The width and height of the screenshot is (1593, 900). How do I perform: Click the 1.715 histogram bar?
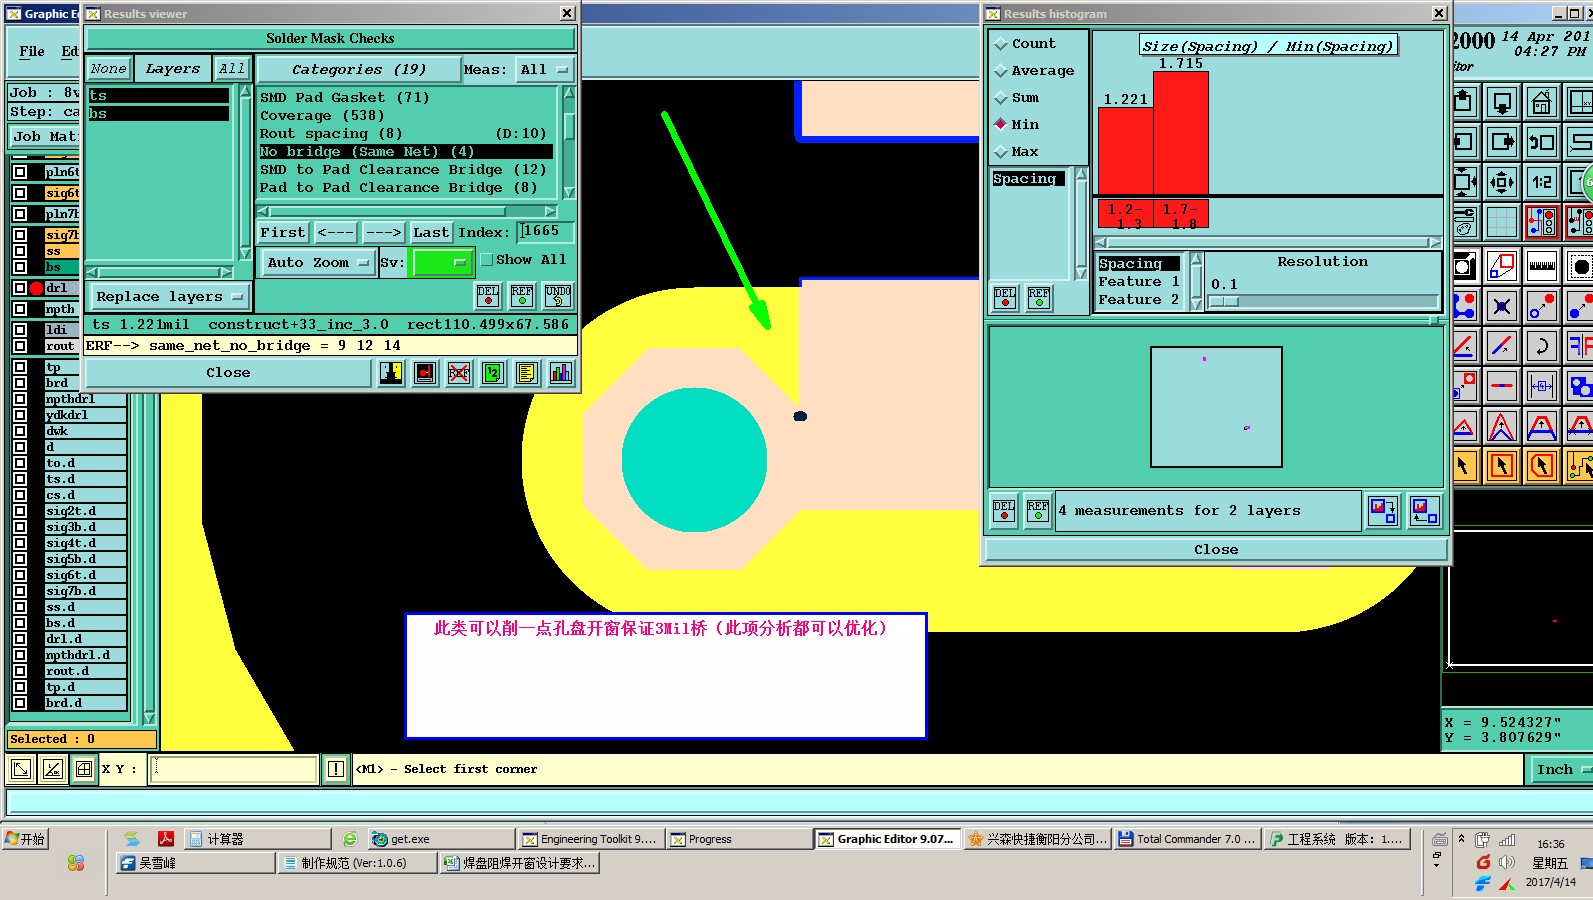click(1181, 133)
